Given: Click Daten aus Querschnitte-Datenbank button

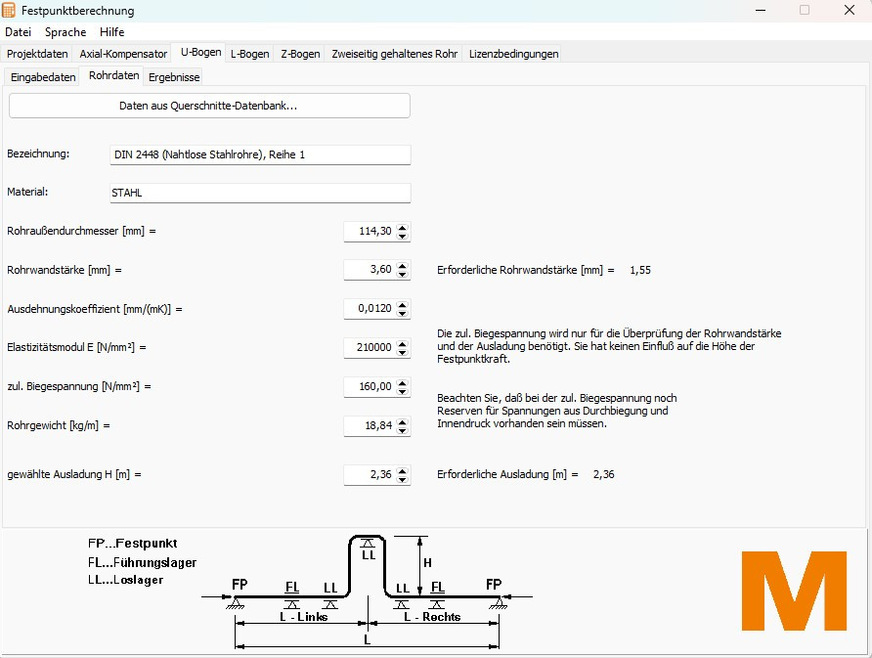Looking at the screenshot, I should tap(209, 106).
